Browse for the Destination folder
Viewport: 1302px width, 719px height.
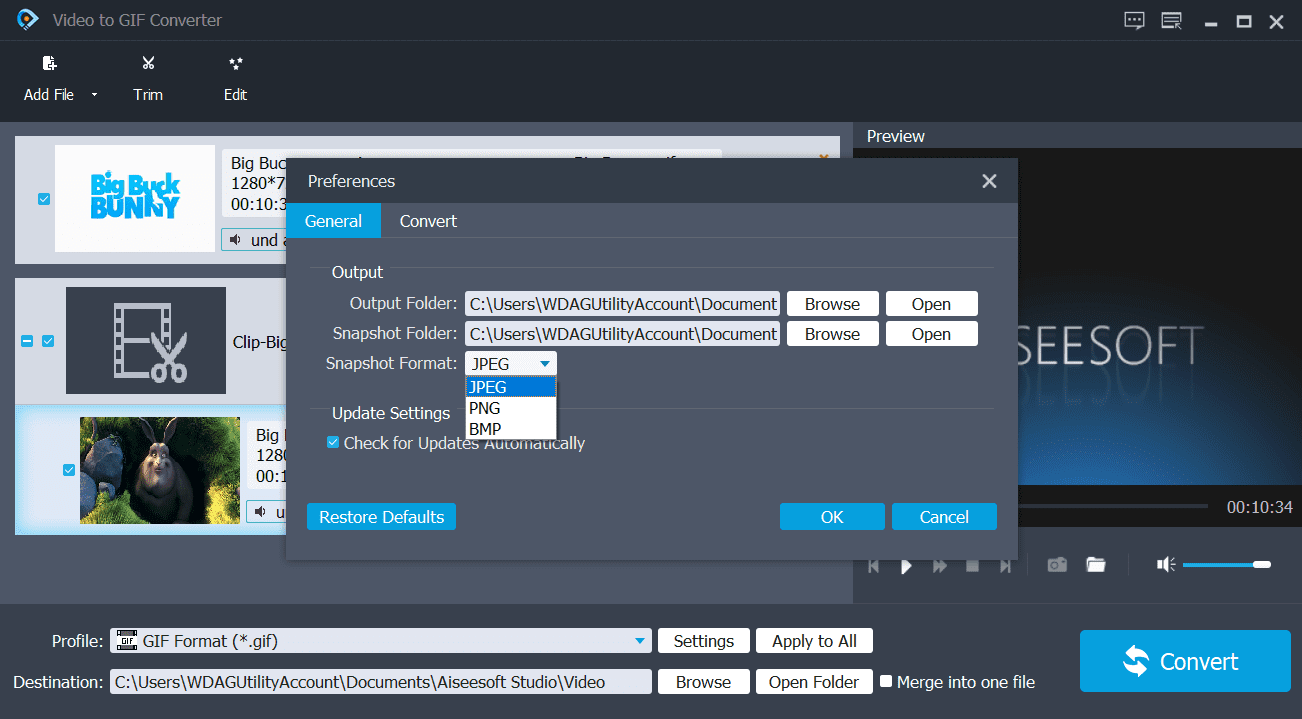[x=703, y=682]
